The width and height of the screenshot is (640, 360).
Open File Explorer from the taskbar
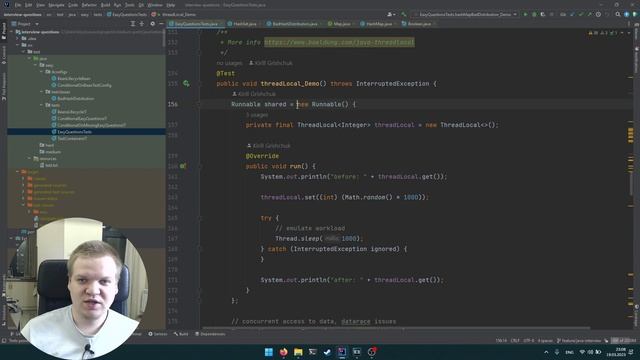(x=298, y=352)
